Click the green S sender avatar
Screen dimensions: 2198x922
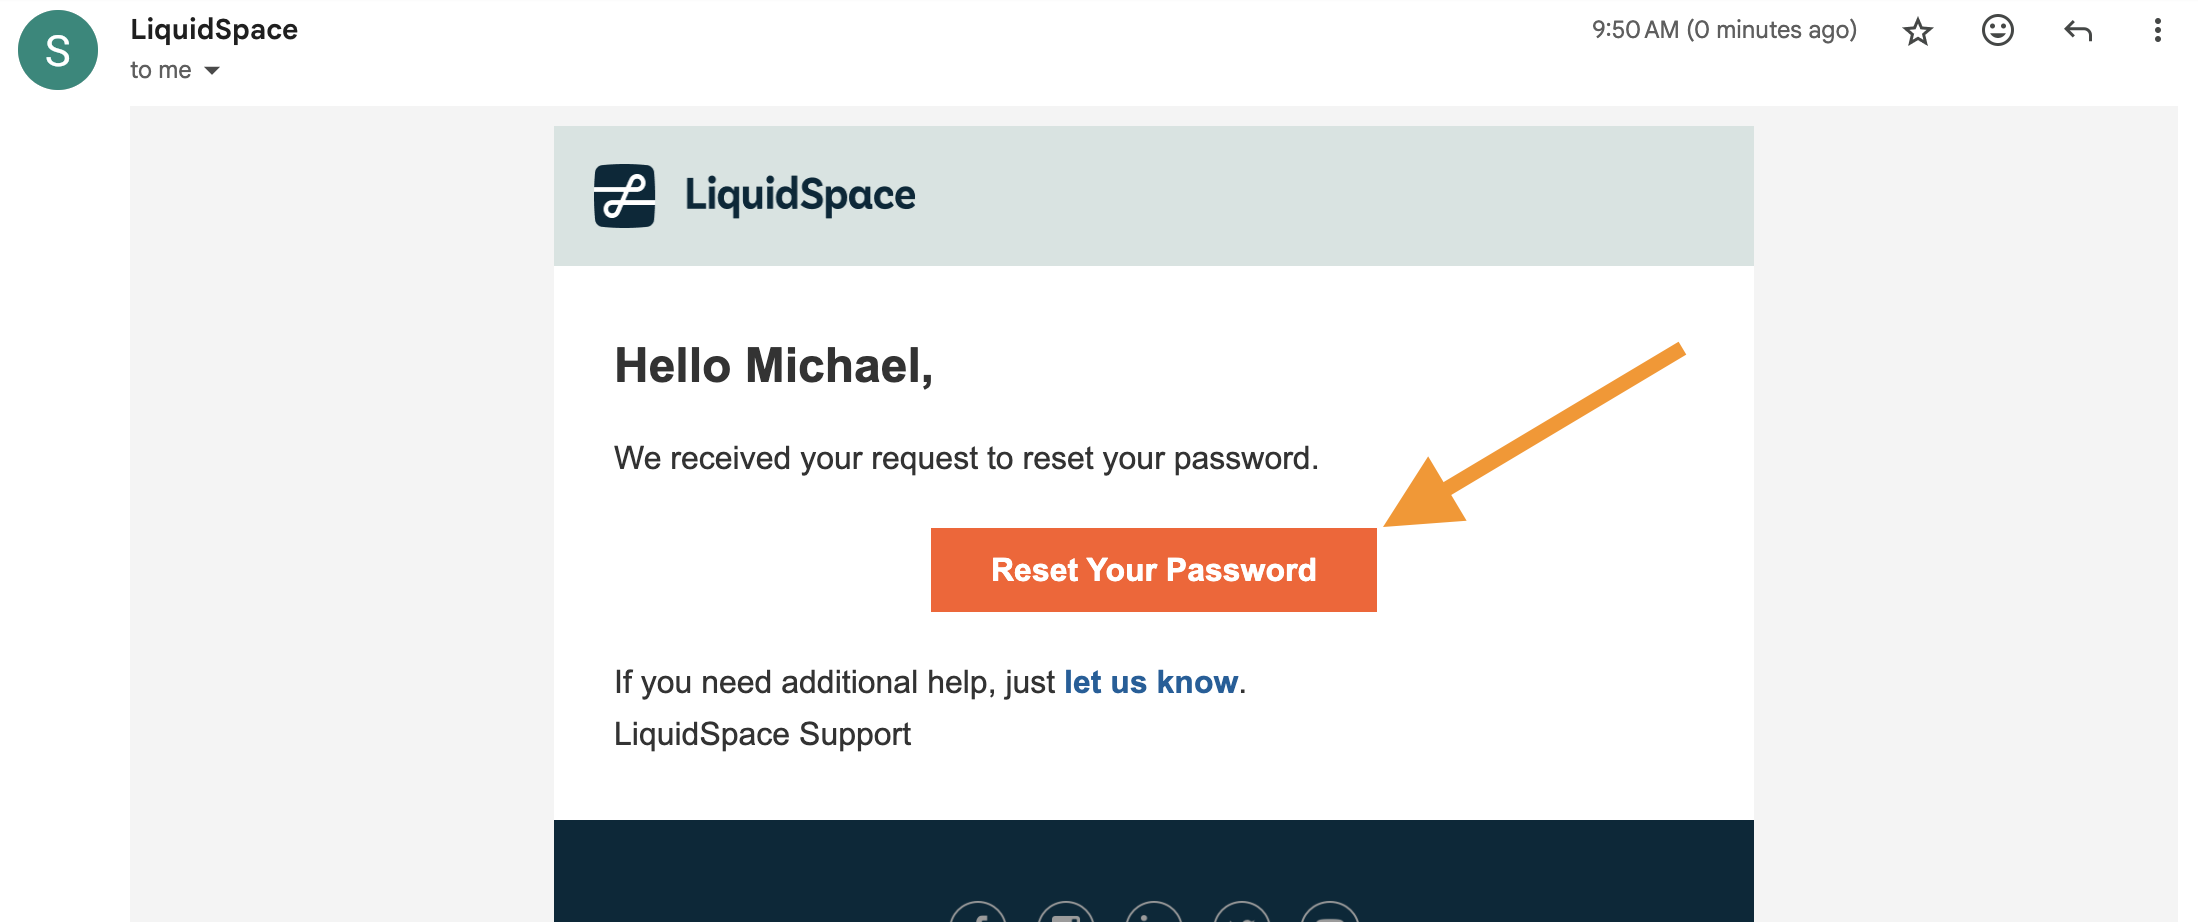pyautogui.click(x=58, y=50)
